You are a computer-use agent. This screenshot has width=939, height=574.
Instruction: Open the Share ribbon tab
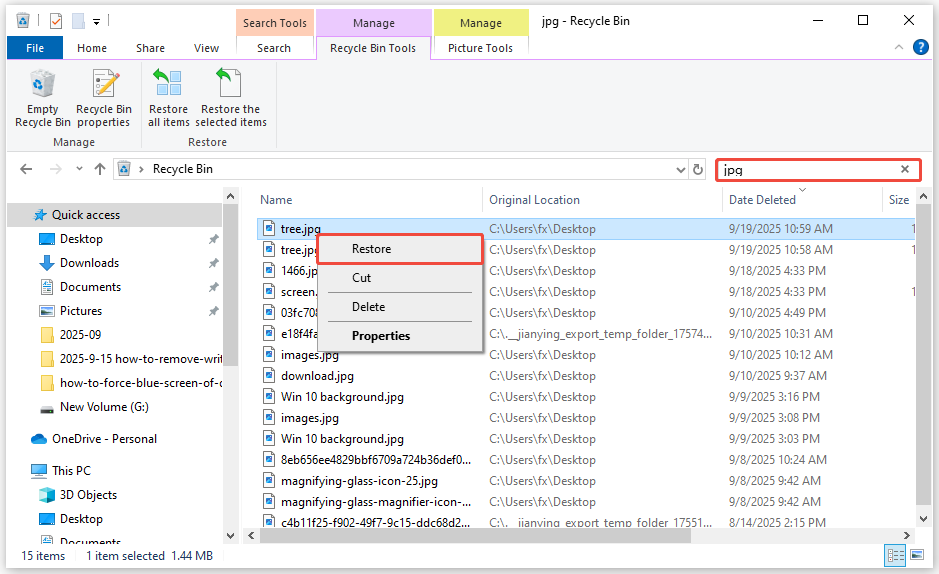pyautogui.click(x=150, y=48)
